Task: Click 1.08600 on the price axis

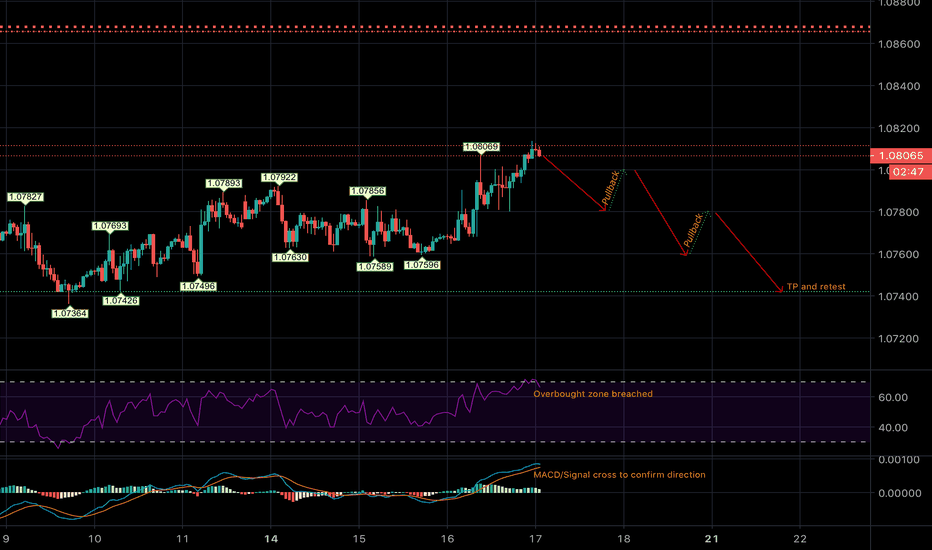Action: (x=899, y=44)
